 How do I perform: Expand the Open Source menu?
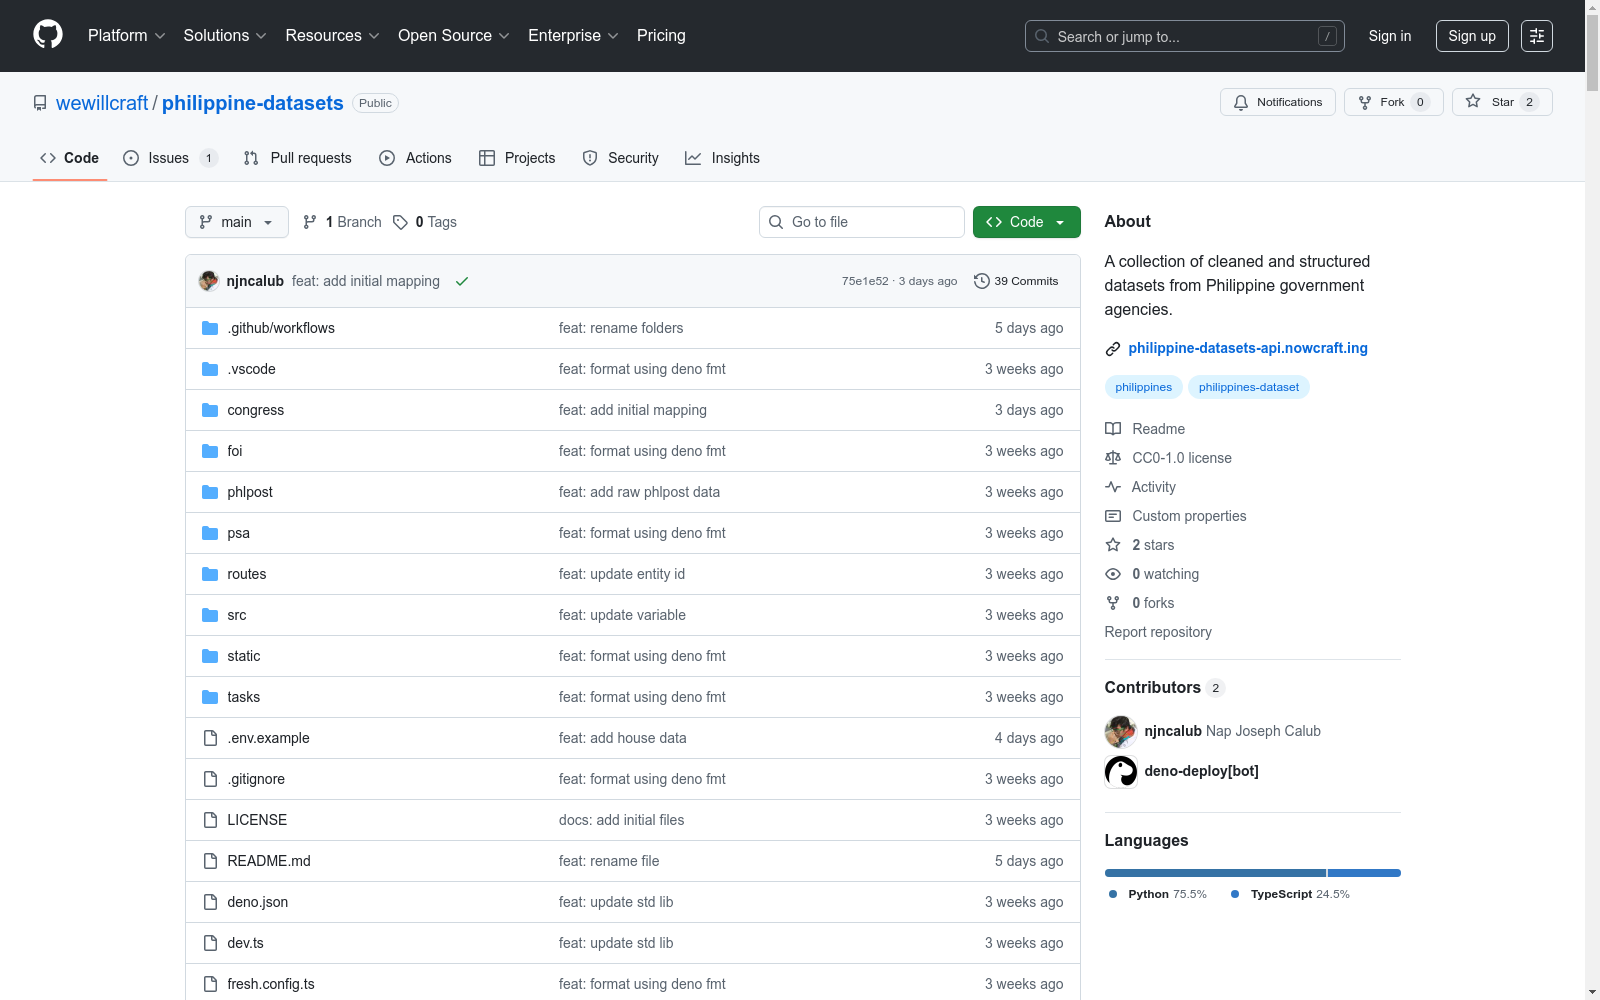pos(454,36)
